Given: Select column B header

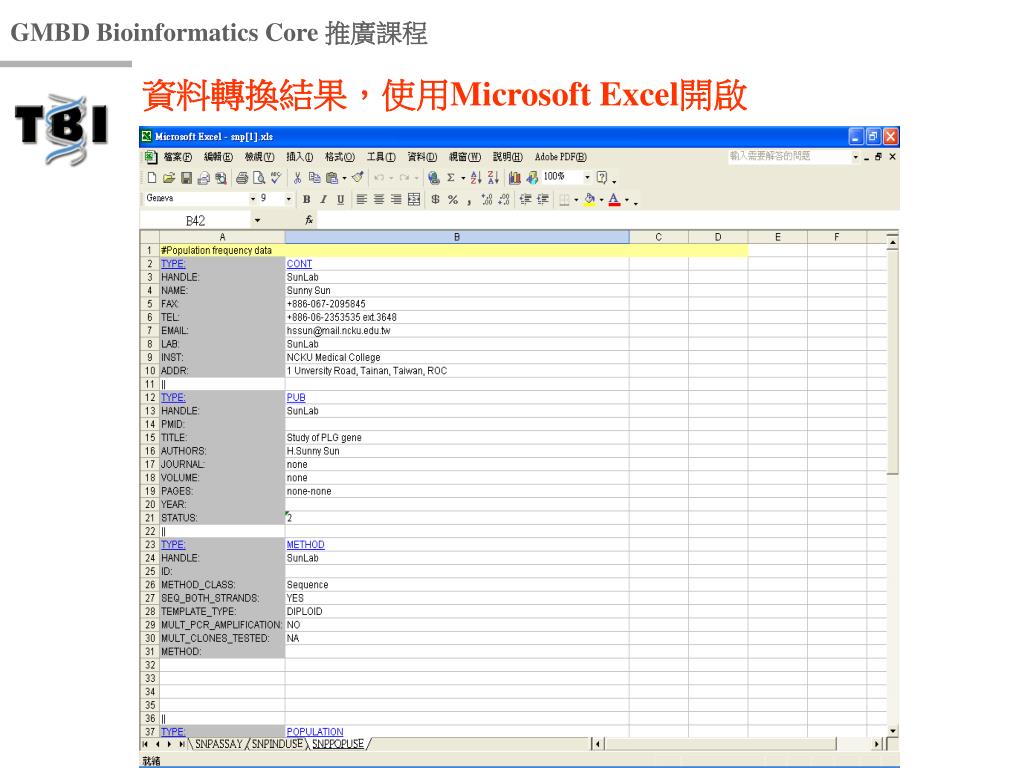Looking at the screenshot, I should 456,237.
